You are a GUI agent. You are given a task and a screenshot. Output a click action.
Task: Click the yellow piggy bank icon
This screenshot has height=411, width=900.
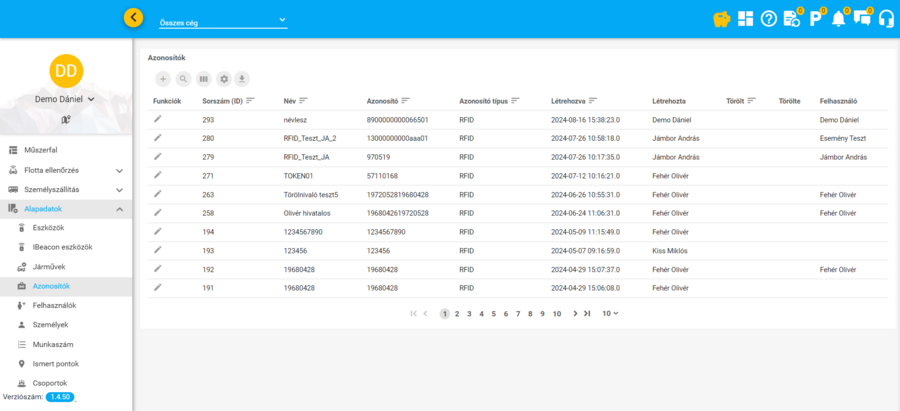pos(720,18)
